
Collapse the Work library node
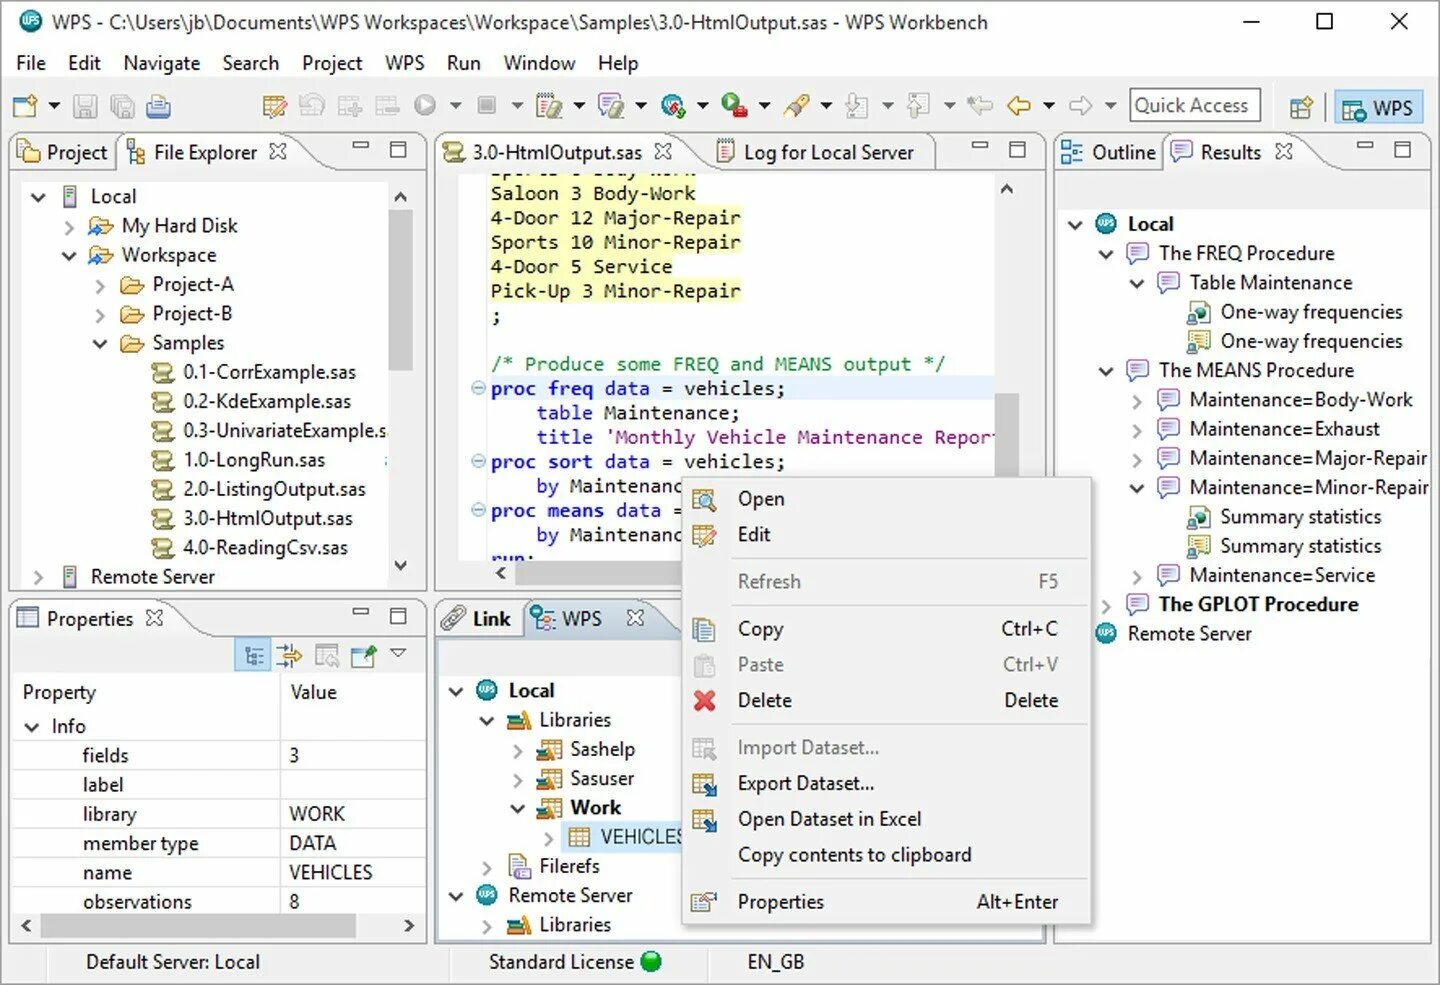517,808
